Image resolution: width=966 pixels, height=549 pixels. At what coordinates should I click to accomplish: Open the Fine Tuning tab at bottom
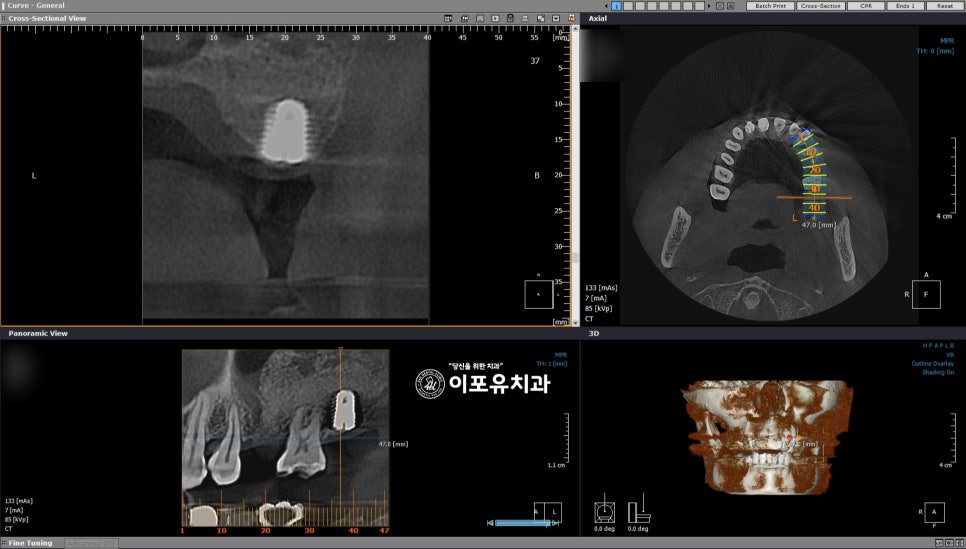coord(30,543)
